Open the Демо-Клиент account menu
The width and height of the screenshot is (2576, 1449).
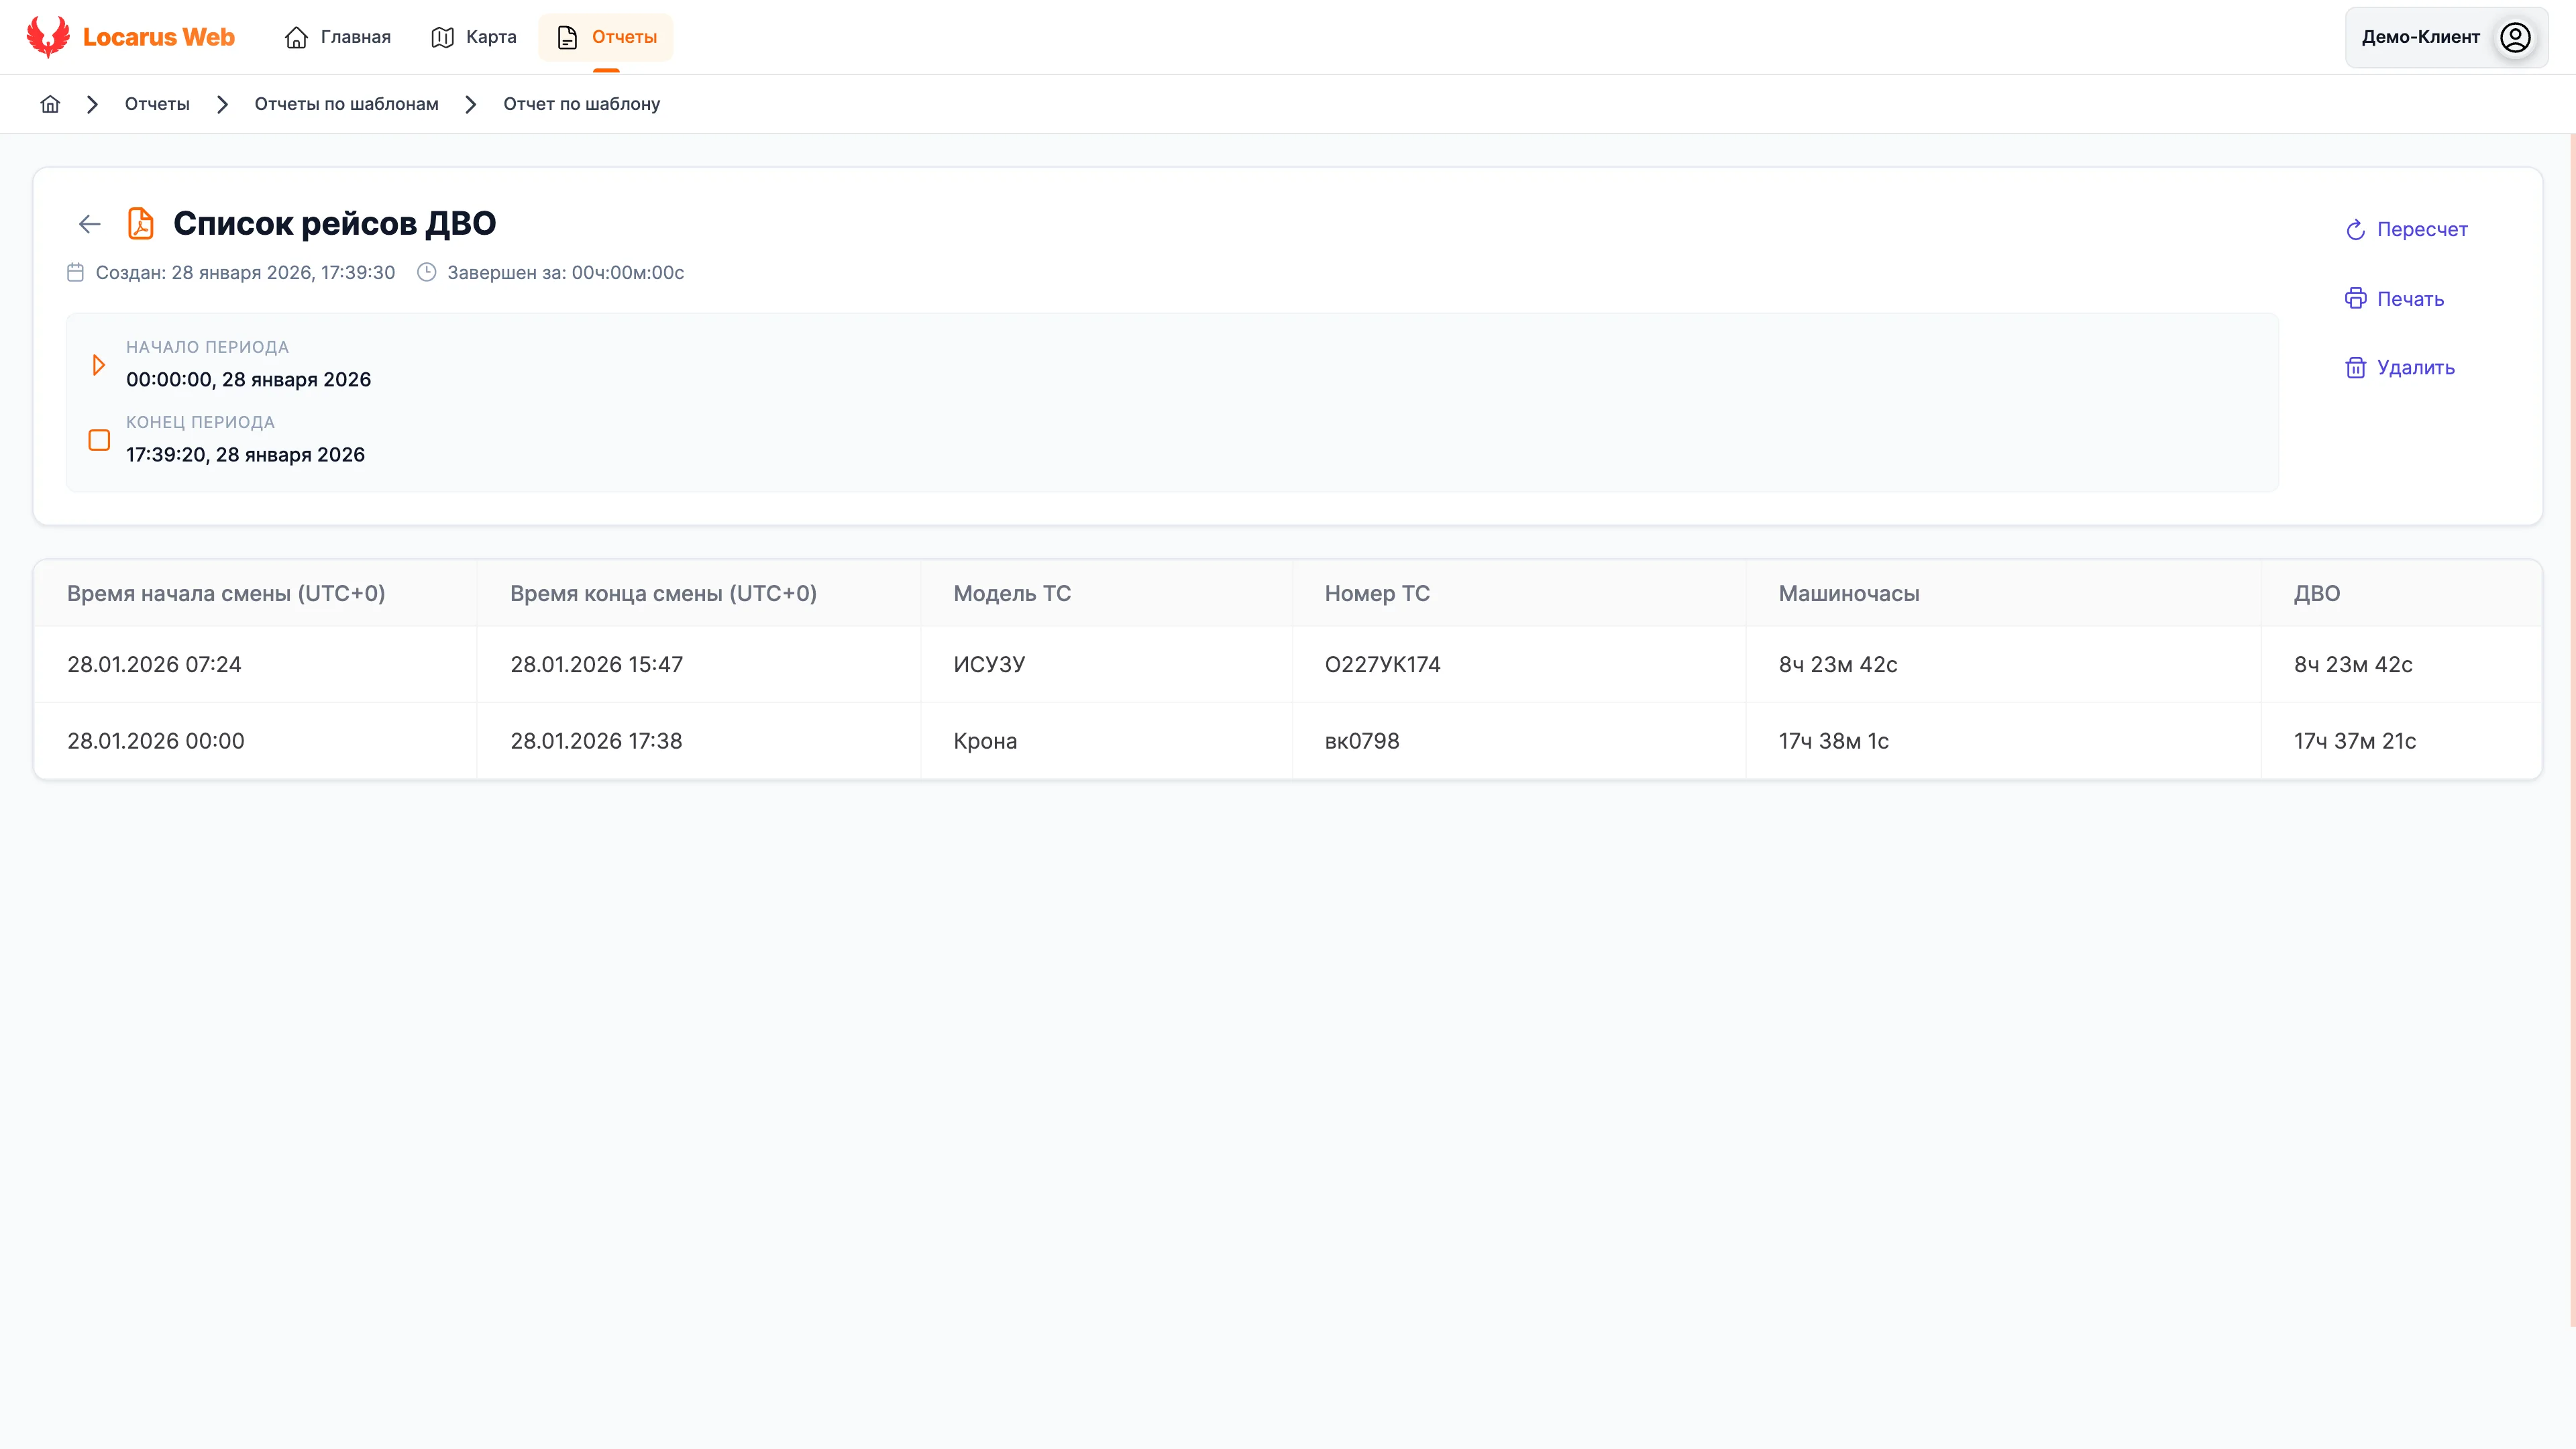(x=2420, y=37)
